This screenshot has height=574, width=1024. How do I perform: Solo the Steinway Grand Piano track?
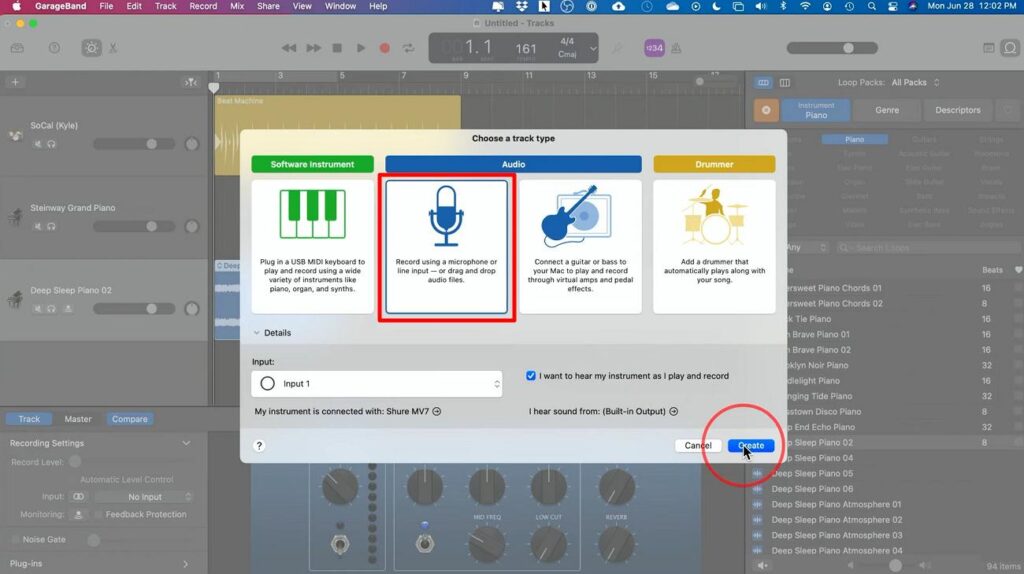click(51, 226)
